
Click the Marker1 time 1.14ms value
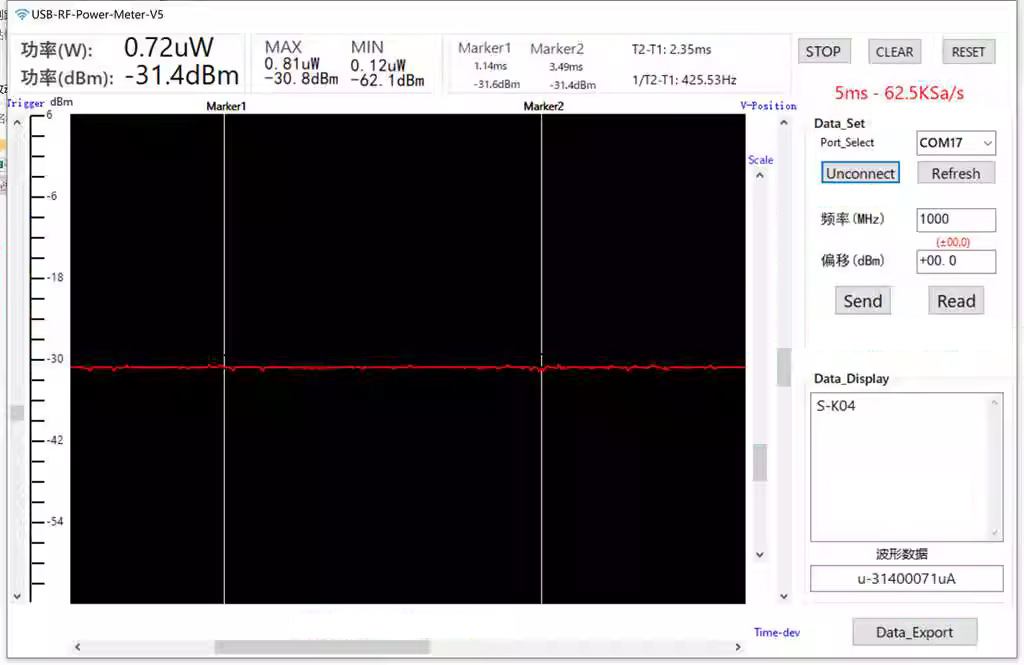490,66
